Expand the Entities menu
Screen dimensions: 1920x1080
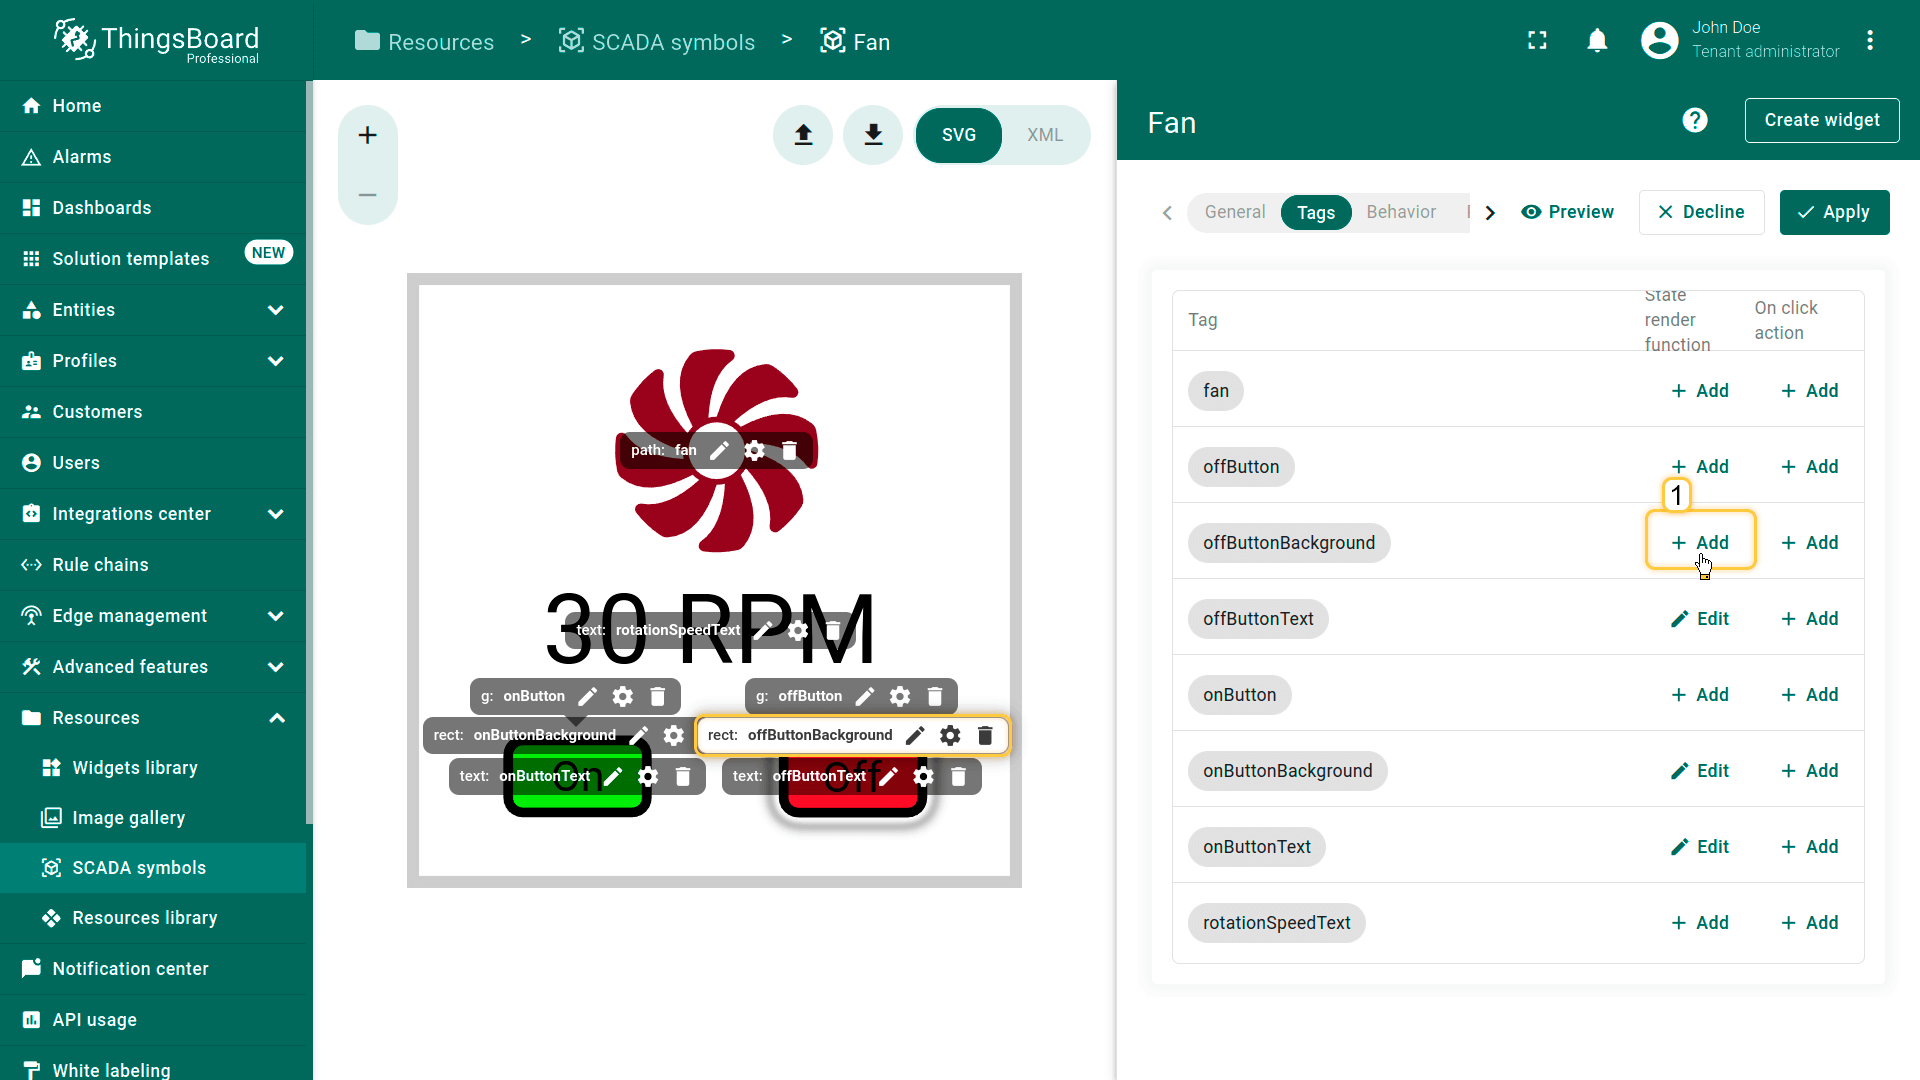click(276, 310)
